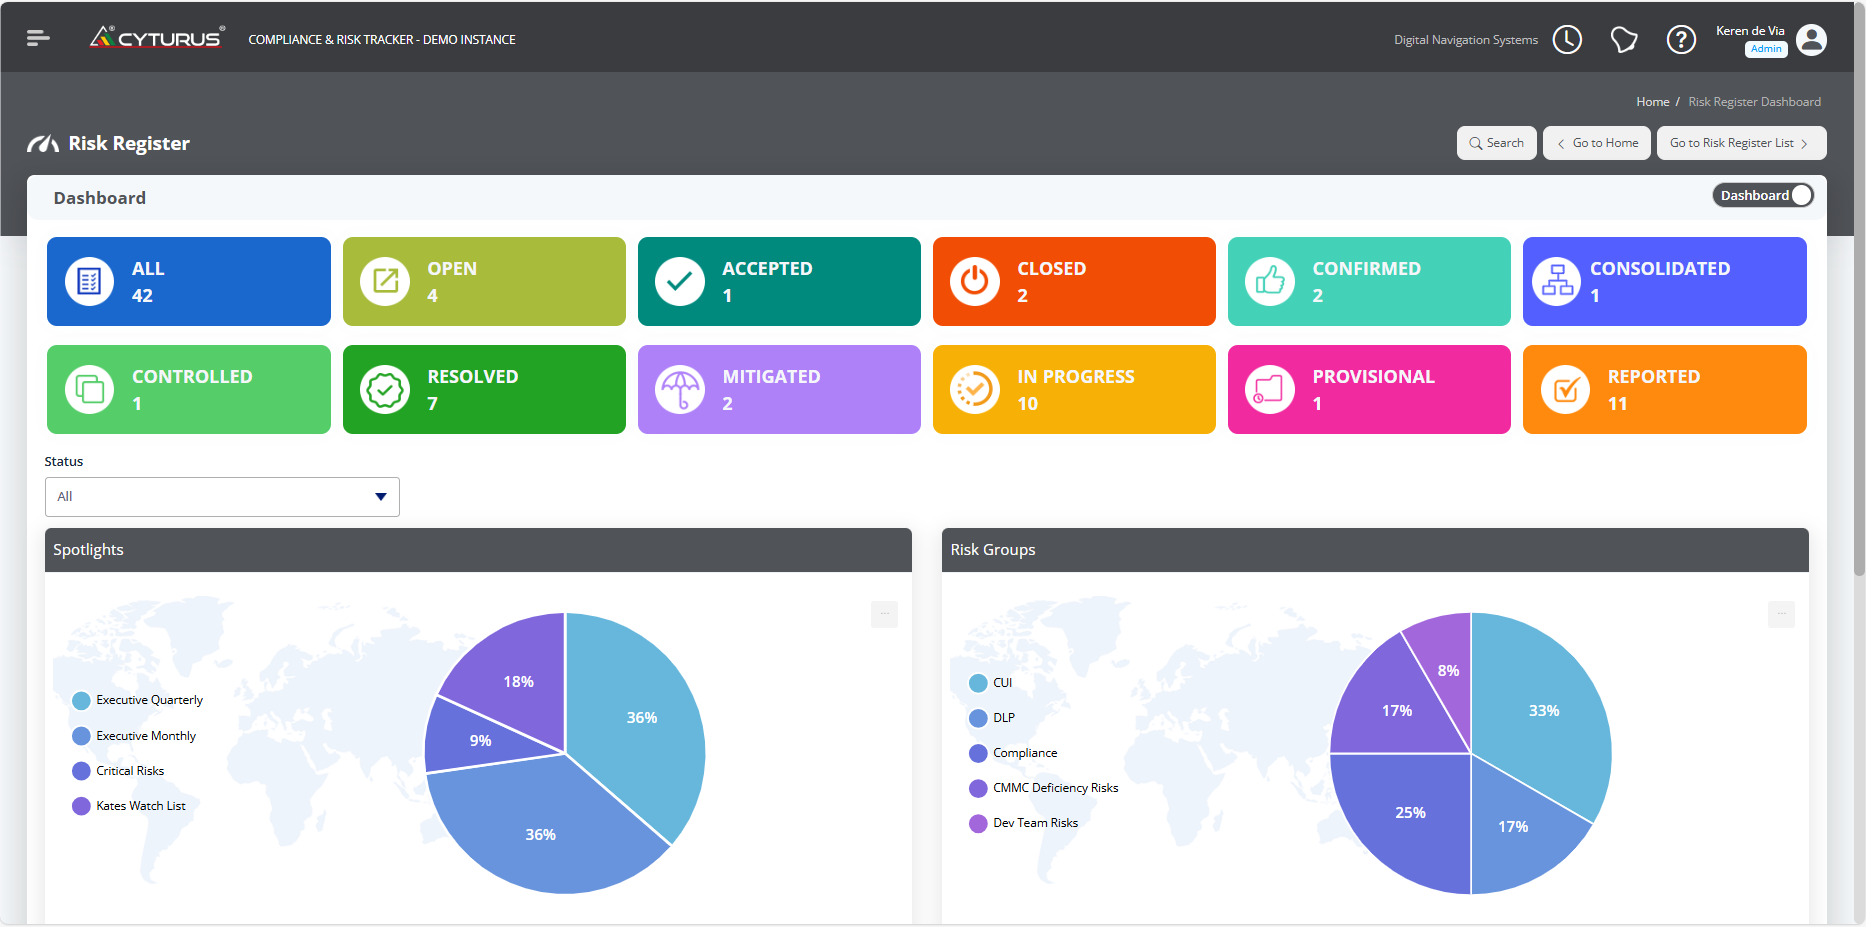The width and height of the screenshot is (1866, 927).
Task: Click the Closed status power icon
Action: pyautogui.click(x=974, y=282)
